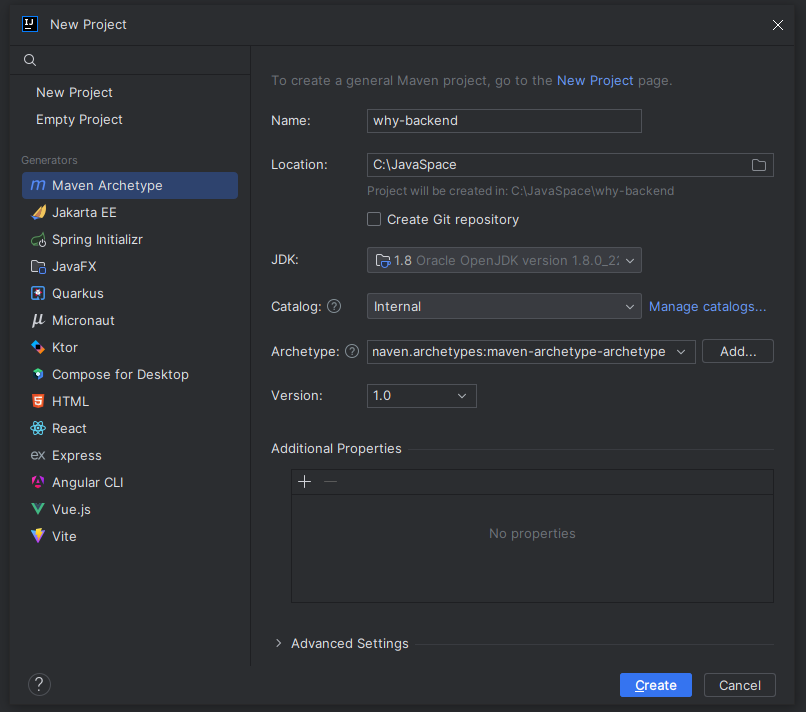Click the Compose for Desktop icon
Screen dimensions: 806x712
tap(38, 374)
